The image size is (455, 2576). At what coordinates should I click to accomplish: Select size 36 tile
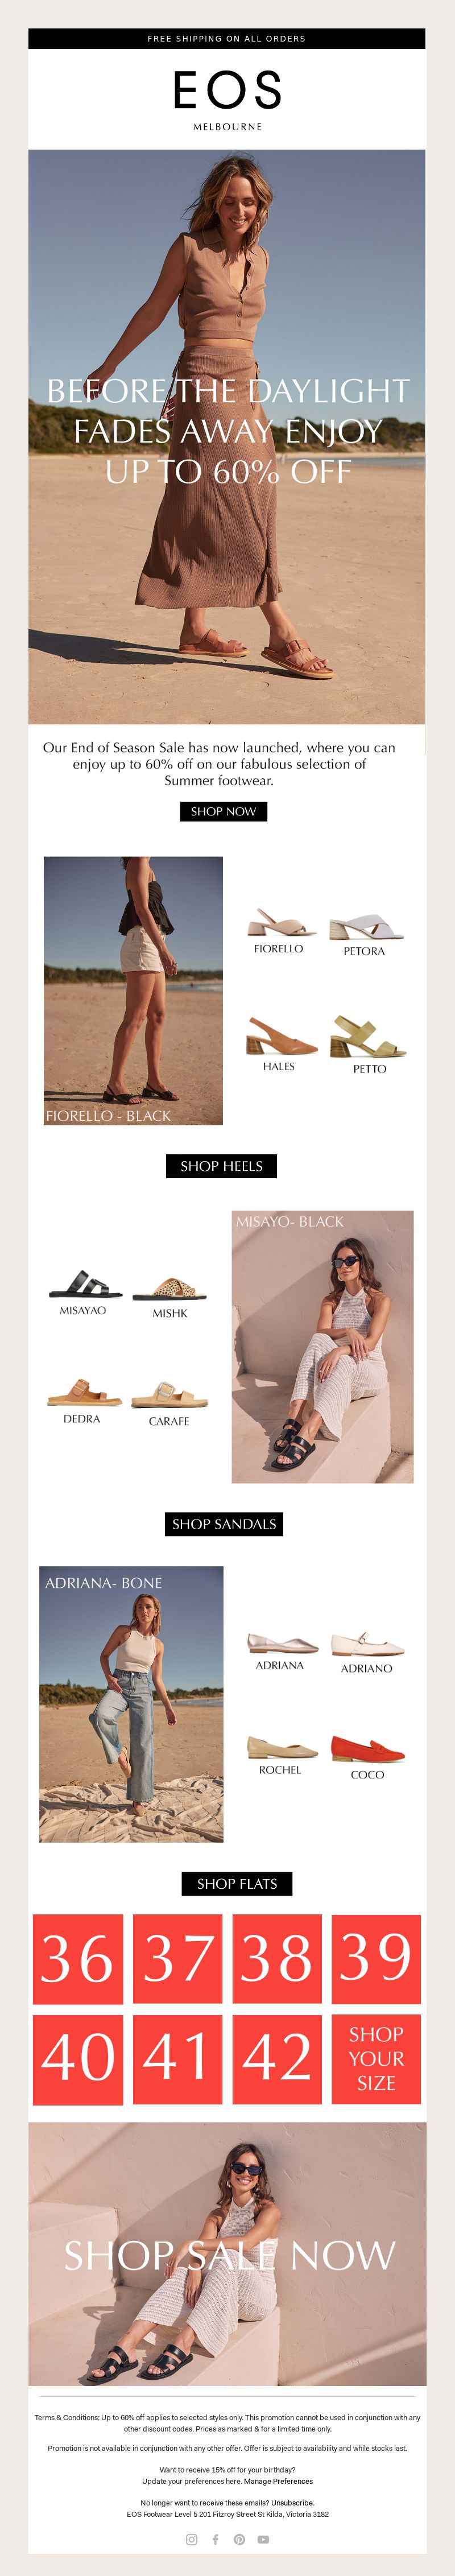pos(78,1959)
